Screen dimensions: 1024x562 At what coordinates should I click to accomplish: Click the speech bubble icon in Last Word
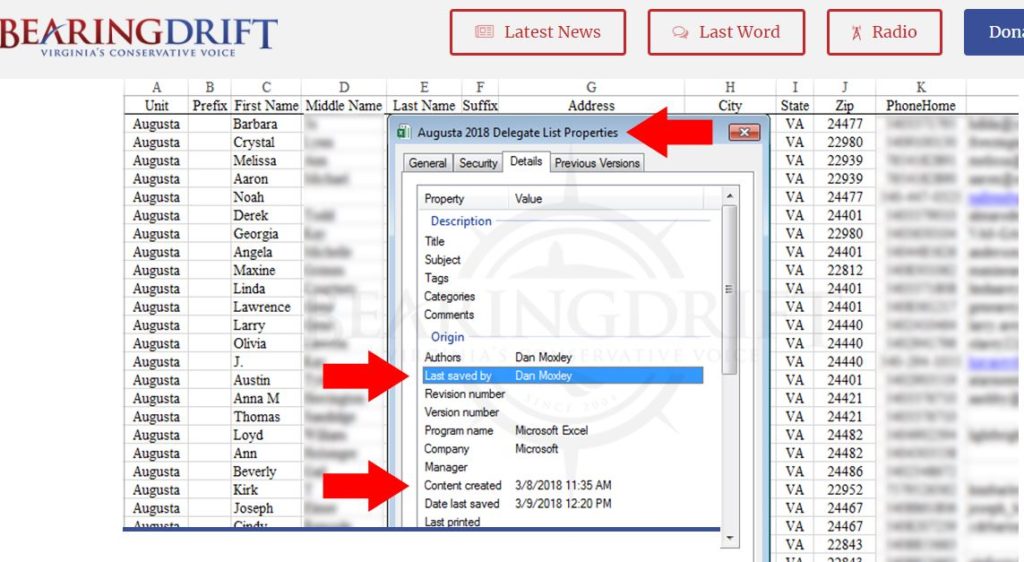[x=681, y=32]
